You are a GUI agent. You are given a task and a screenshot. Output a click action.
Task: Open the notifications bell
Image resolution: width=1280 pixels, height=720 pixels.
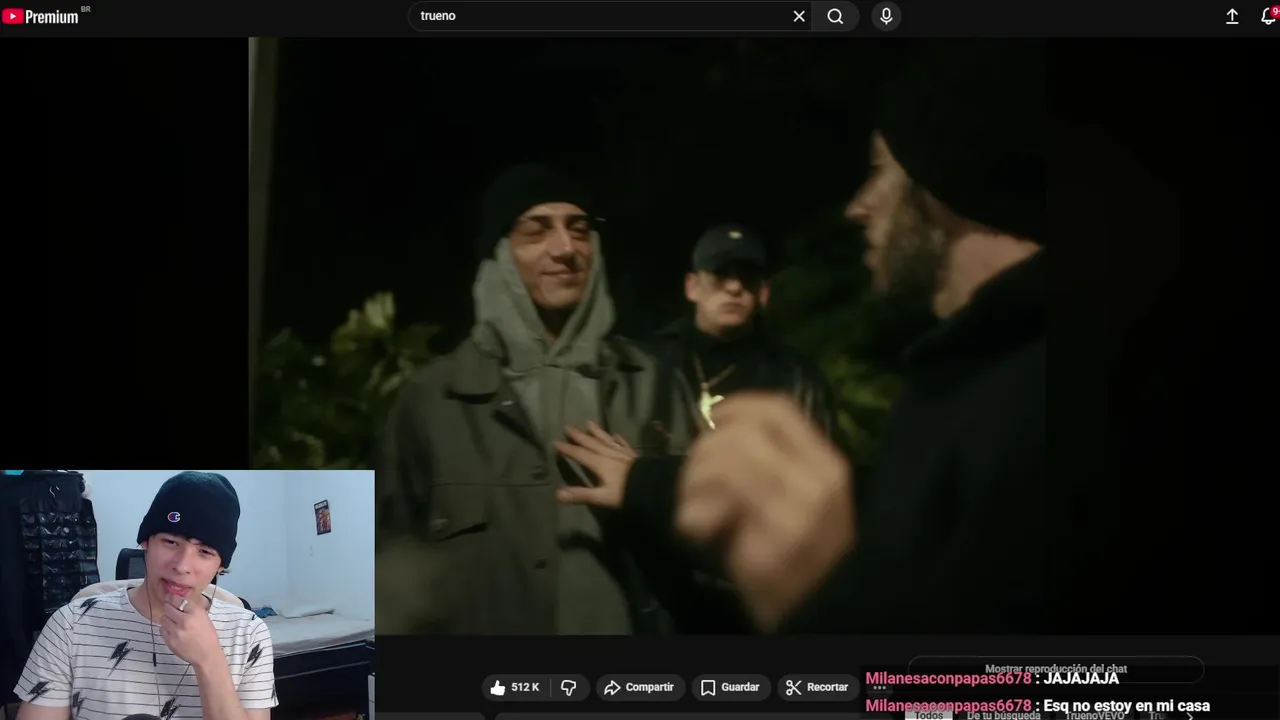click(1268, 16)
